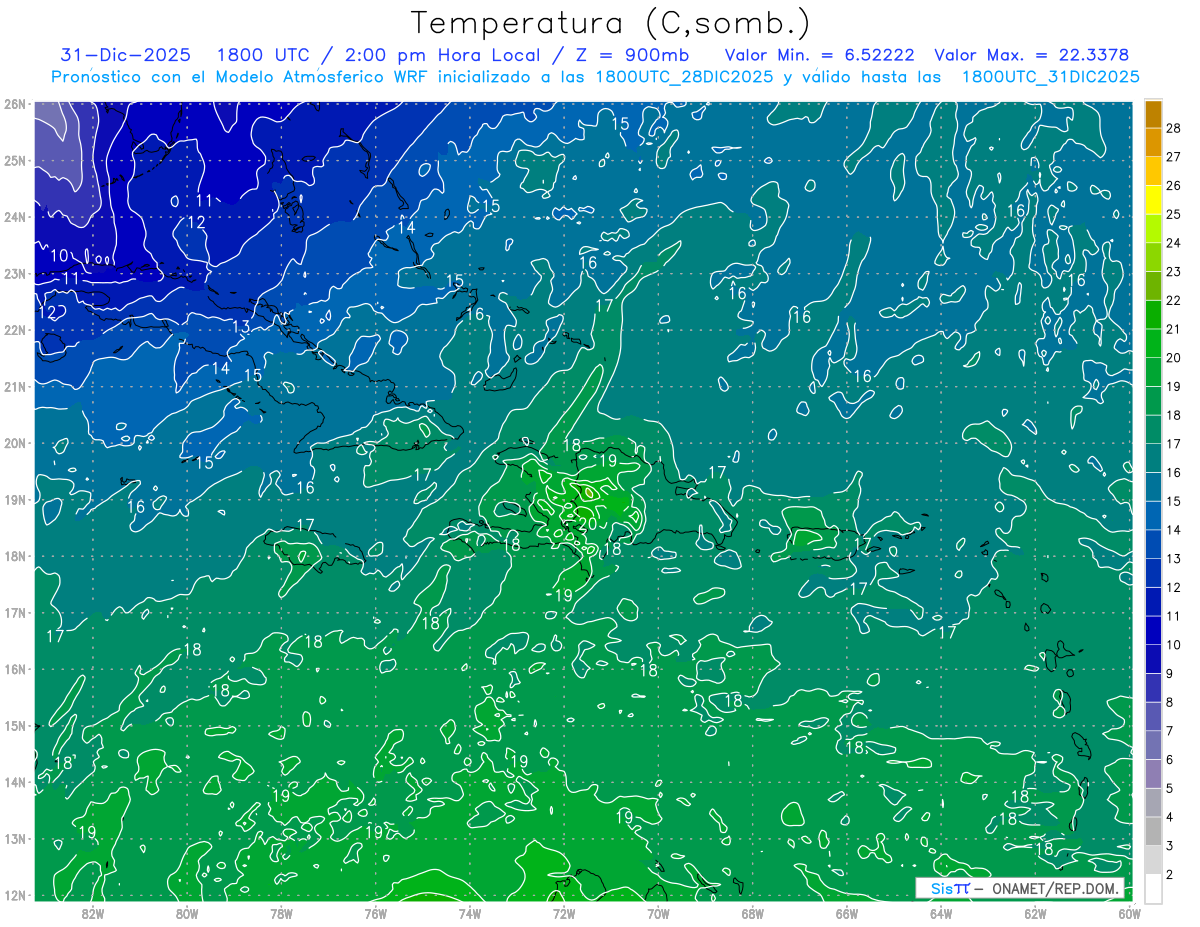Click the bright yellow legend swatch between 25 and 26
The width and height of the screenshot is (1200, 927).
[1153, 199]
